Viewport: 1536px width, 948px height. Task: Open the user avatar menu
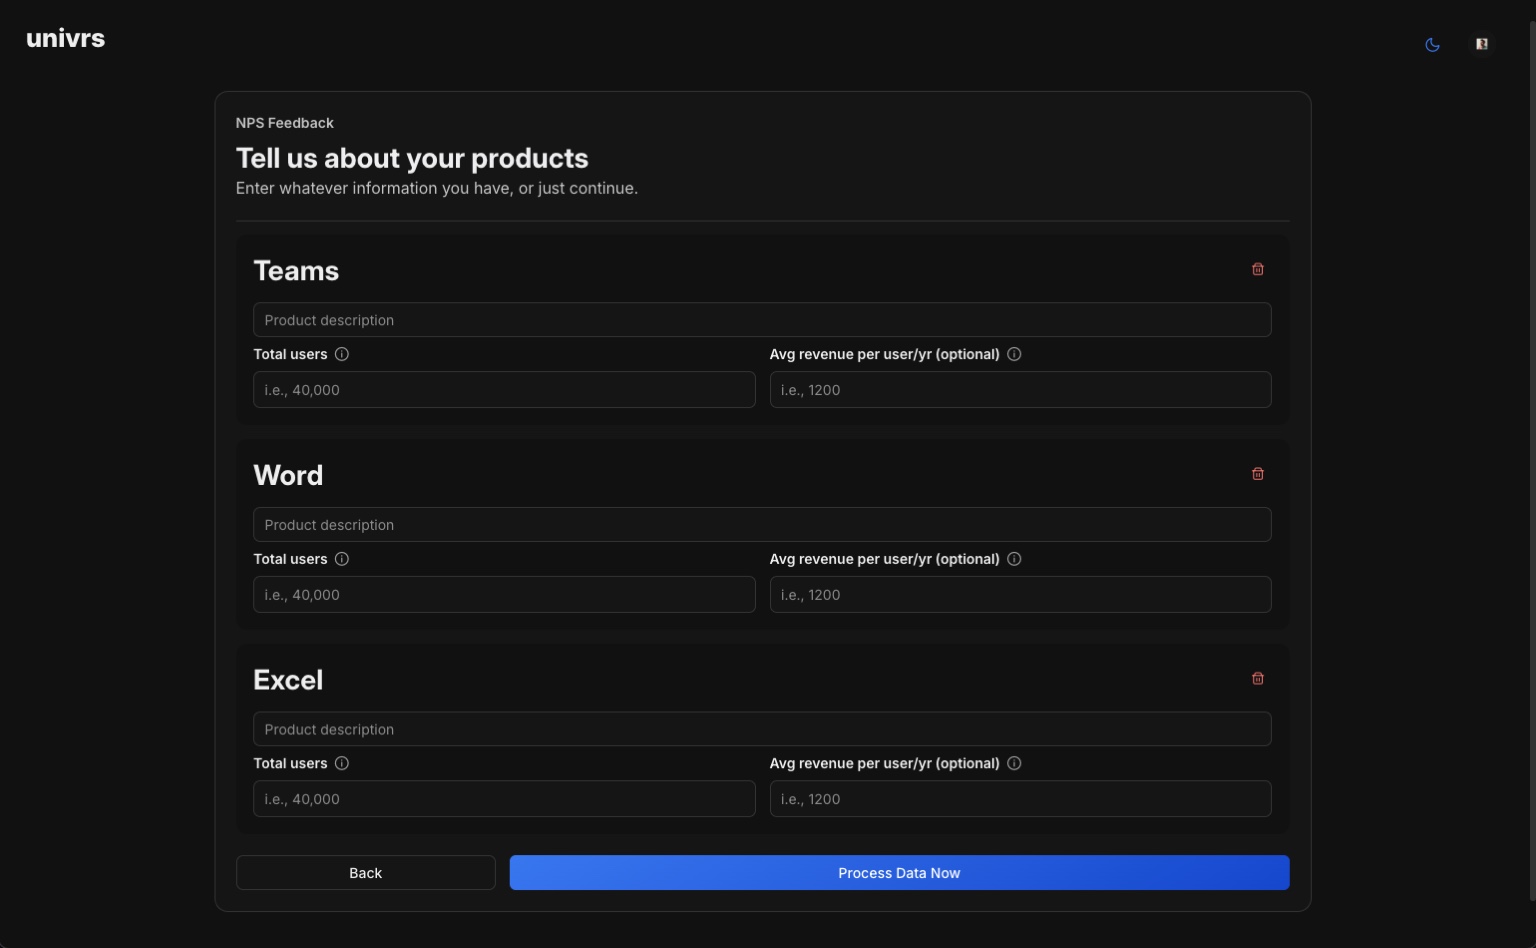tap(1482, 44)
